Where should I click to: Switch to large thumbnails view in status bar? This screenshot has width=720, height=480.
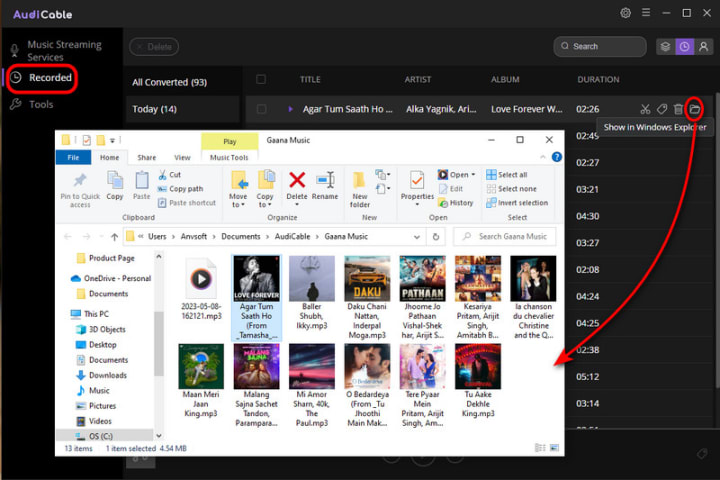click(x=555, y=447)
